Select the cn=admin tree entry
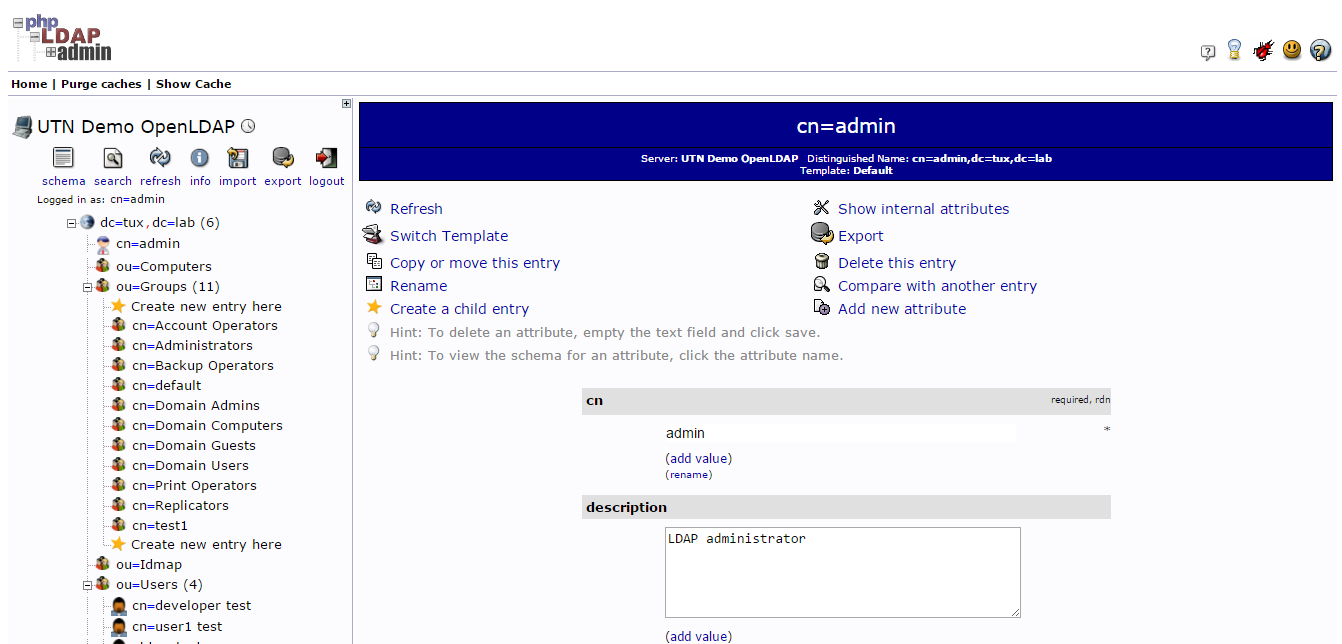 click(148, 243)
